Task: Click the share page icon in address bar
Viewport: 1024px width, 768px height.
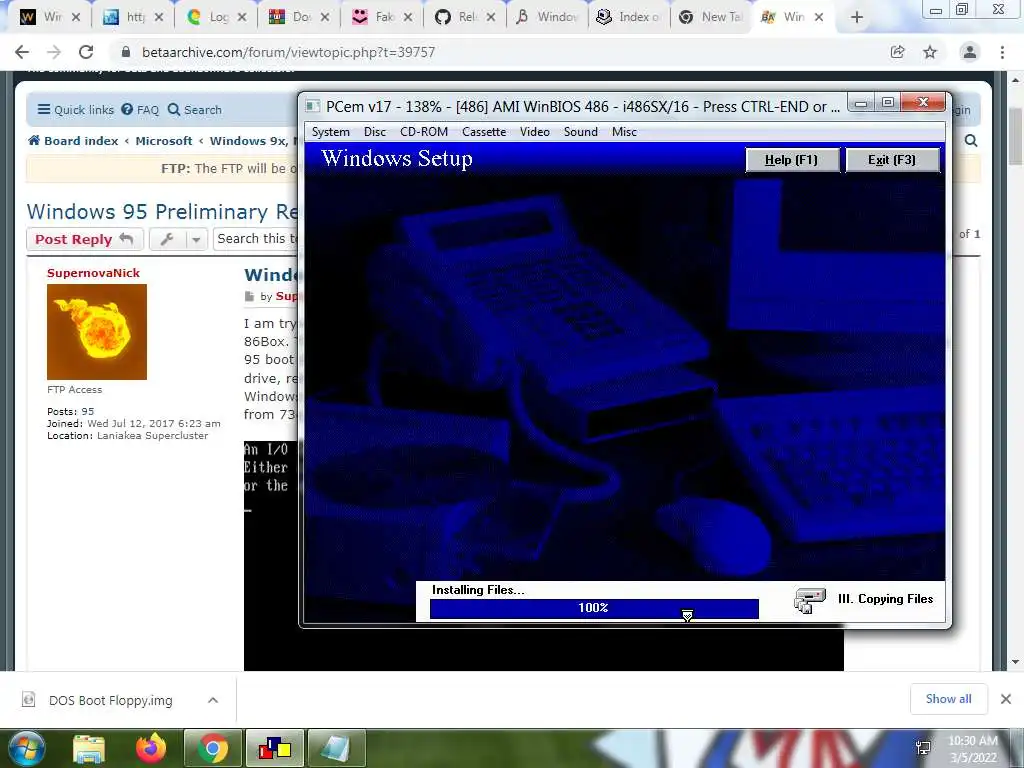Action: tap(898, 52)
